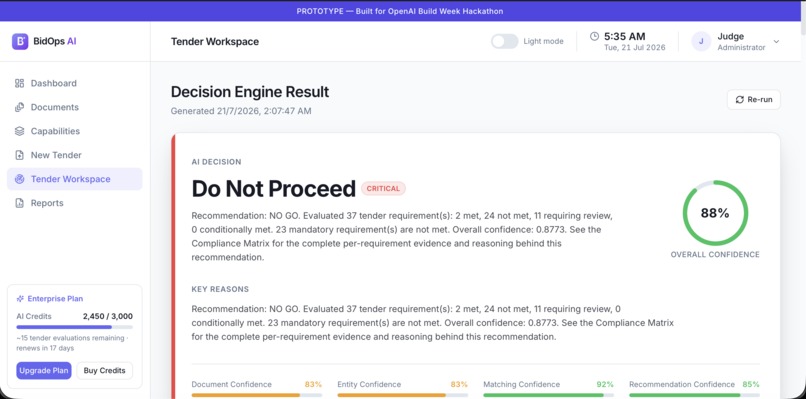Click the Buy Credits button
Screen dimensions: 806x399
[104, 371]
